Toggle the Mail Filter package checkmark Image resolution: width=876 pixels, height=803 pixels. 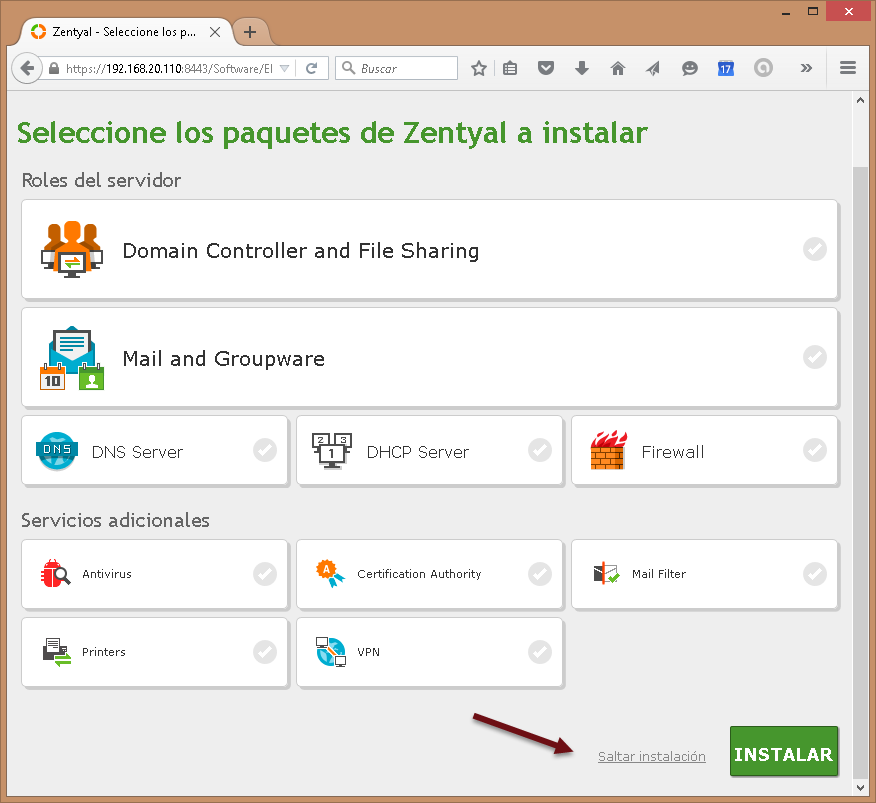815,574
